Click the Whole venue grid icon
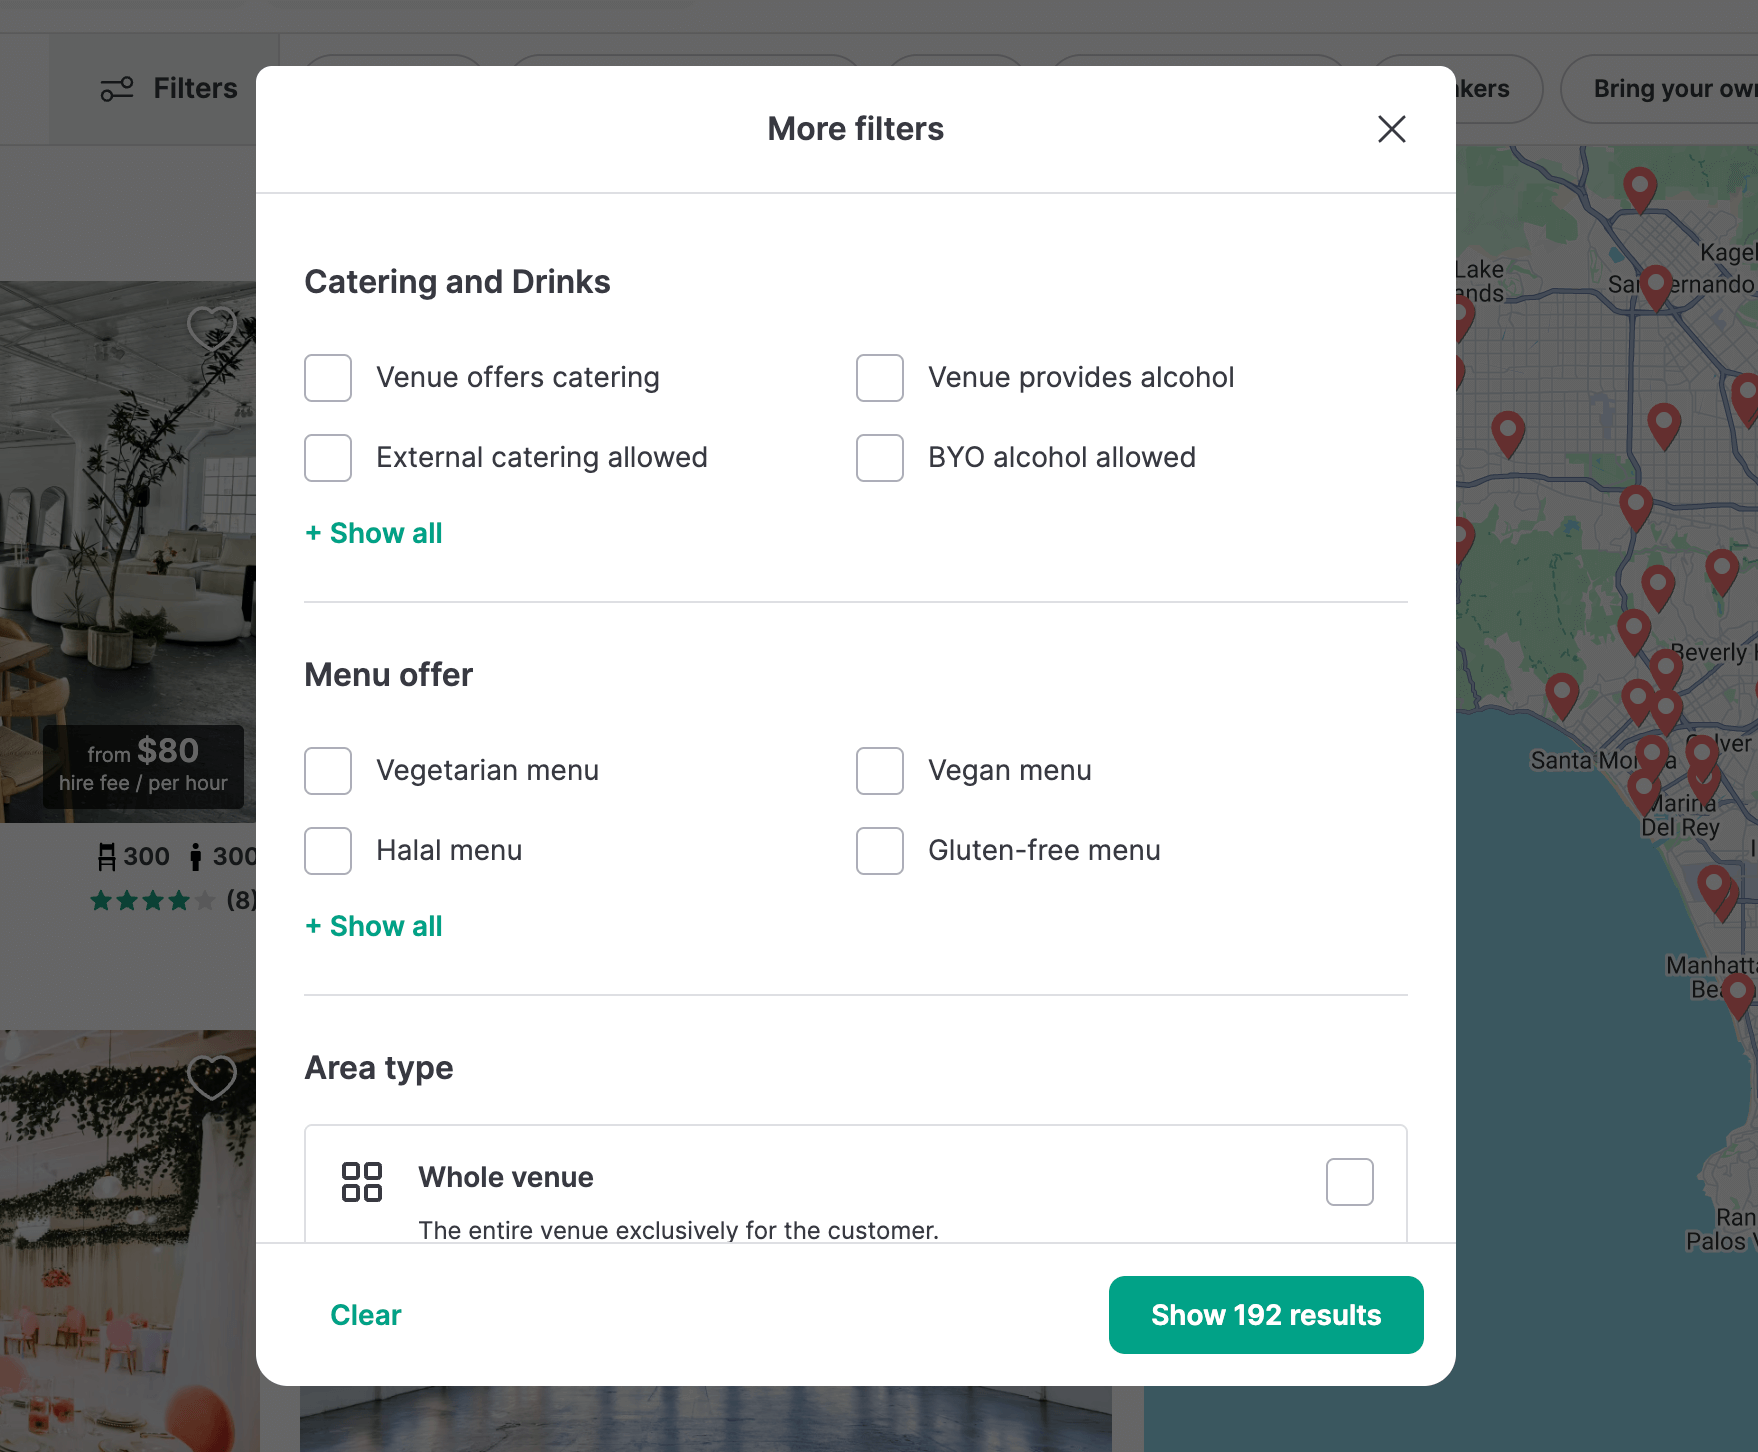Screen dimensions: 1758x1452 coord(362,1181)
